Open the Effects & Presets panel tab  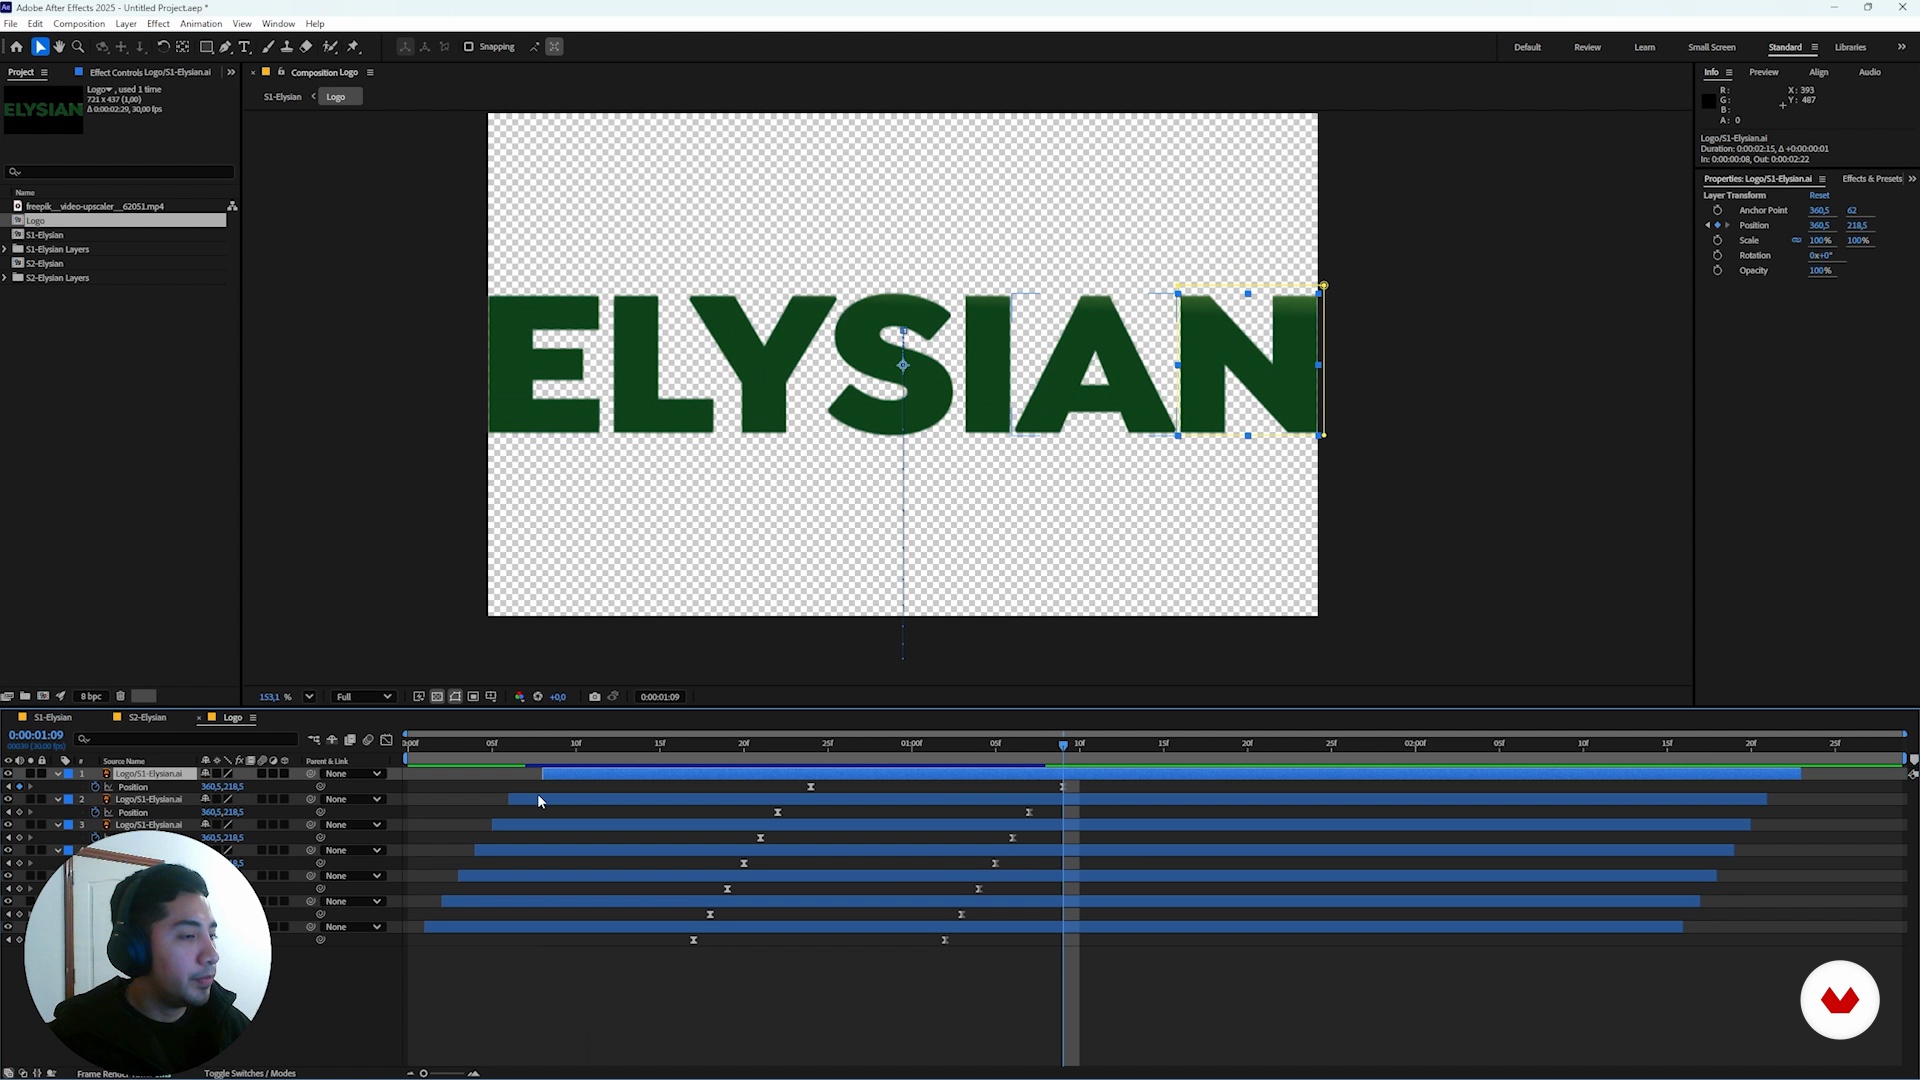click(1872, 179)
